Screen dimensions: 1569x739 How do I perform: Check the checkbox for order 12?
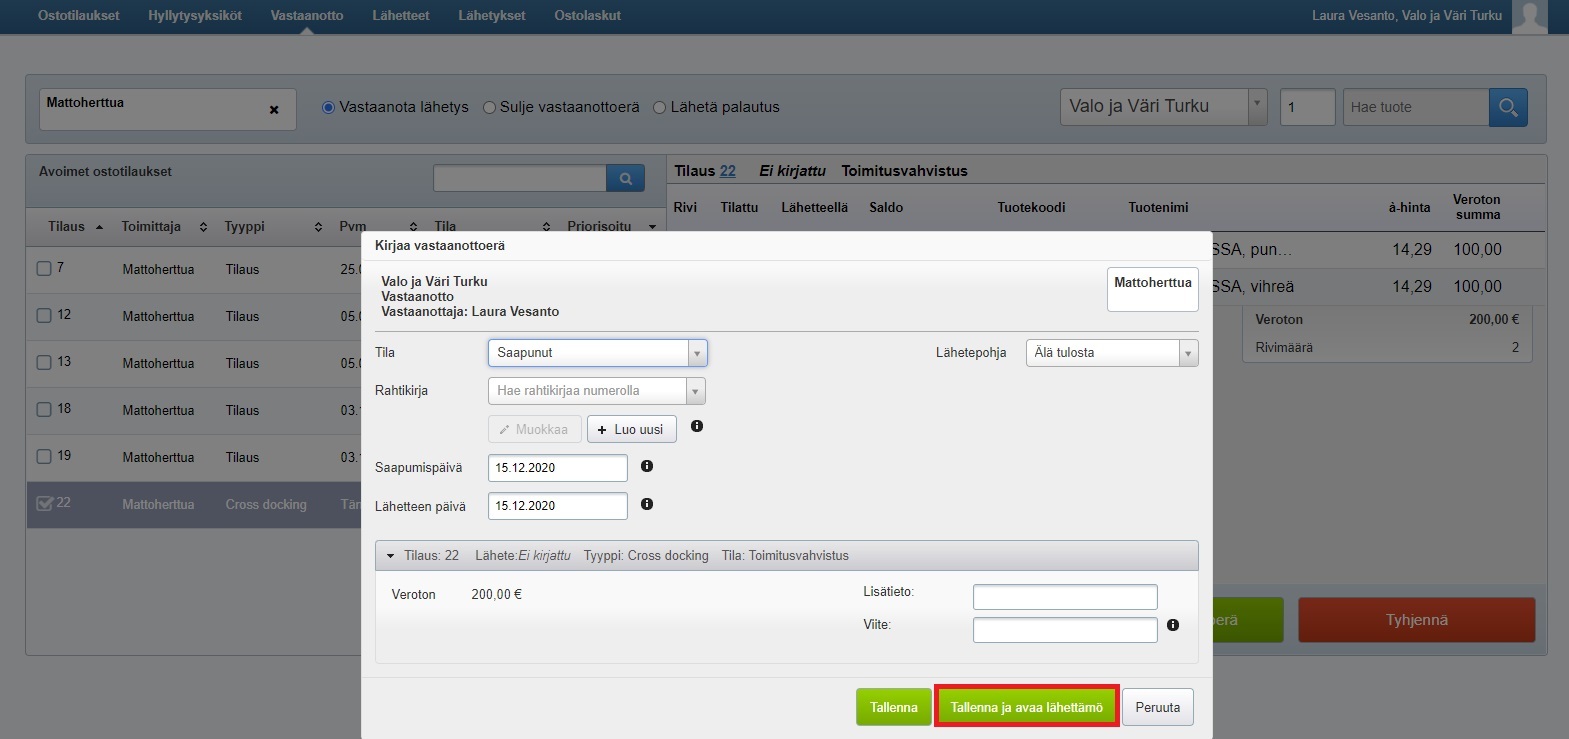point(44,315)
